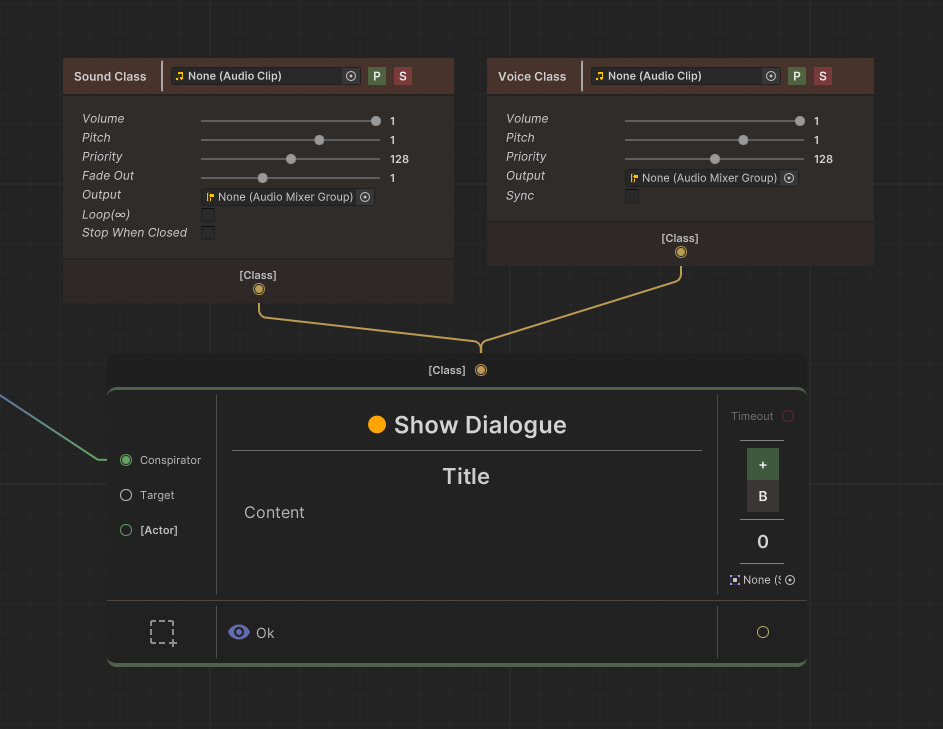Click the dashed add-selection icon in Show Dialogue
The width and height of the screenshot is (943, 729).
pos(163,633)
